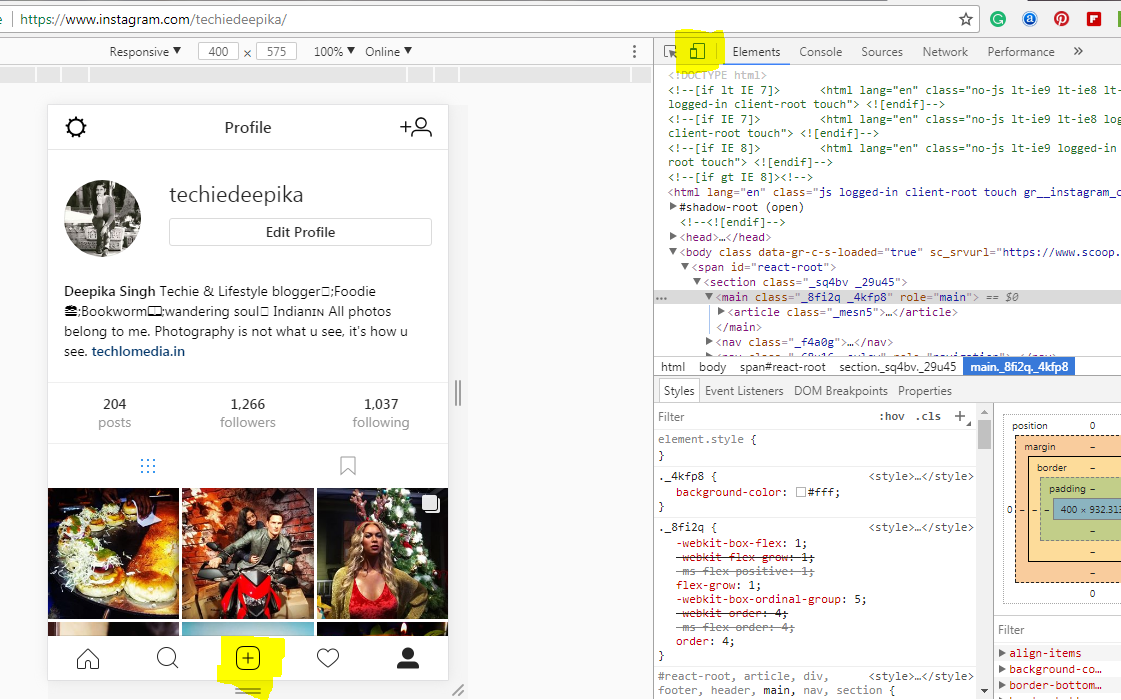Click #fff background-color swatch
The height and width of the screenshot is (700, 1121).
coord(801,492)
